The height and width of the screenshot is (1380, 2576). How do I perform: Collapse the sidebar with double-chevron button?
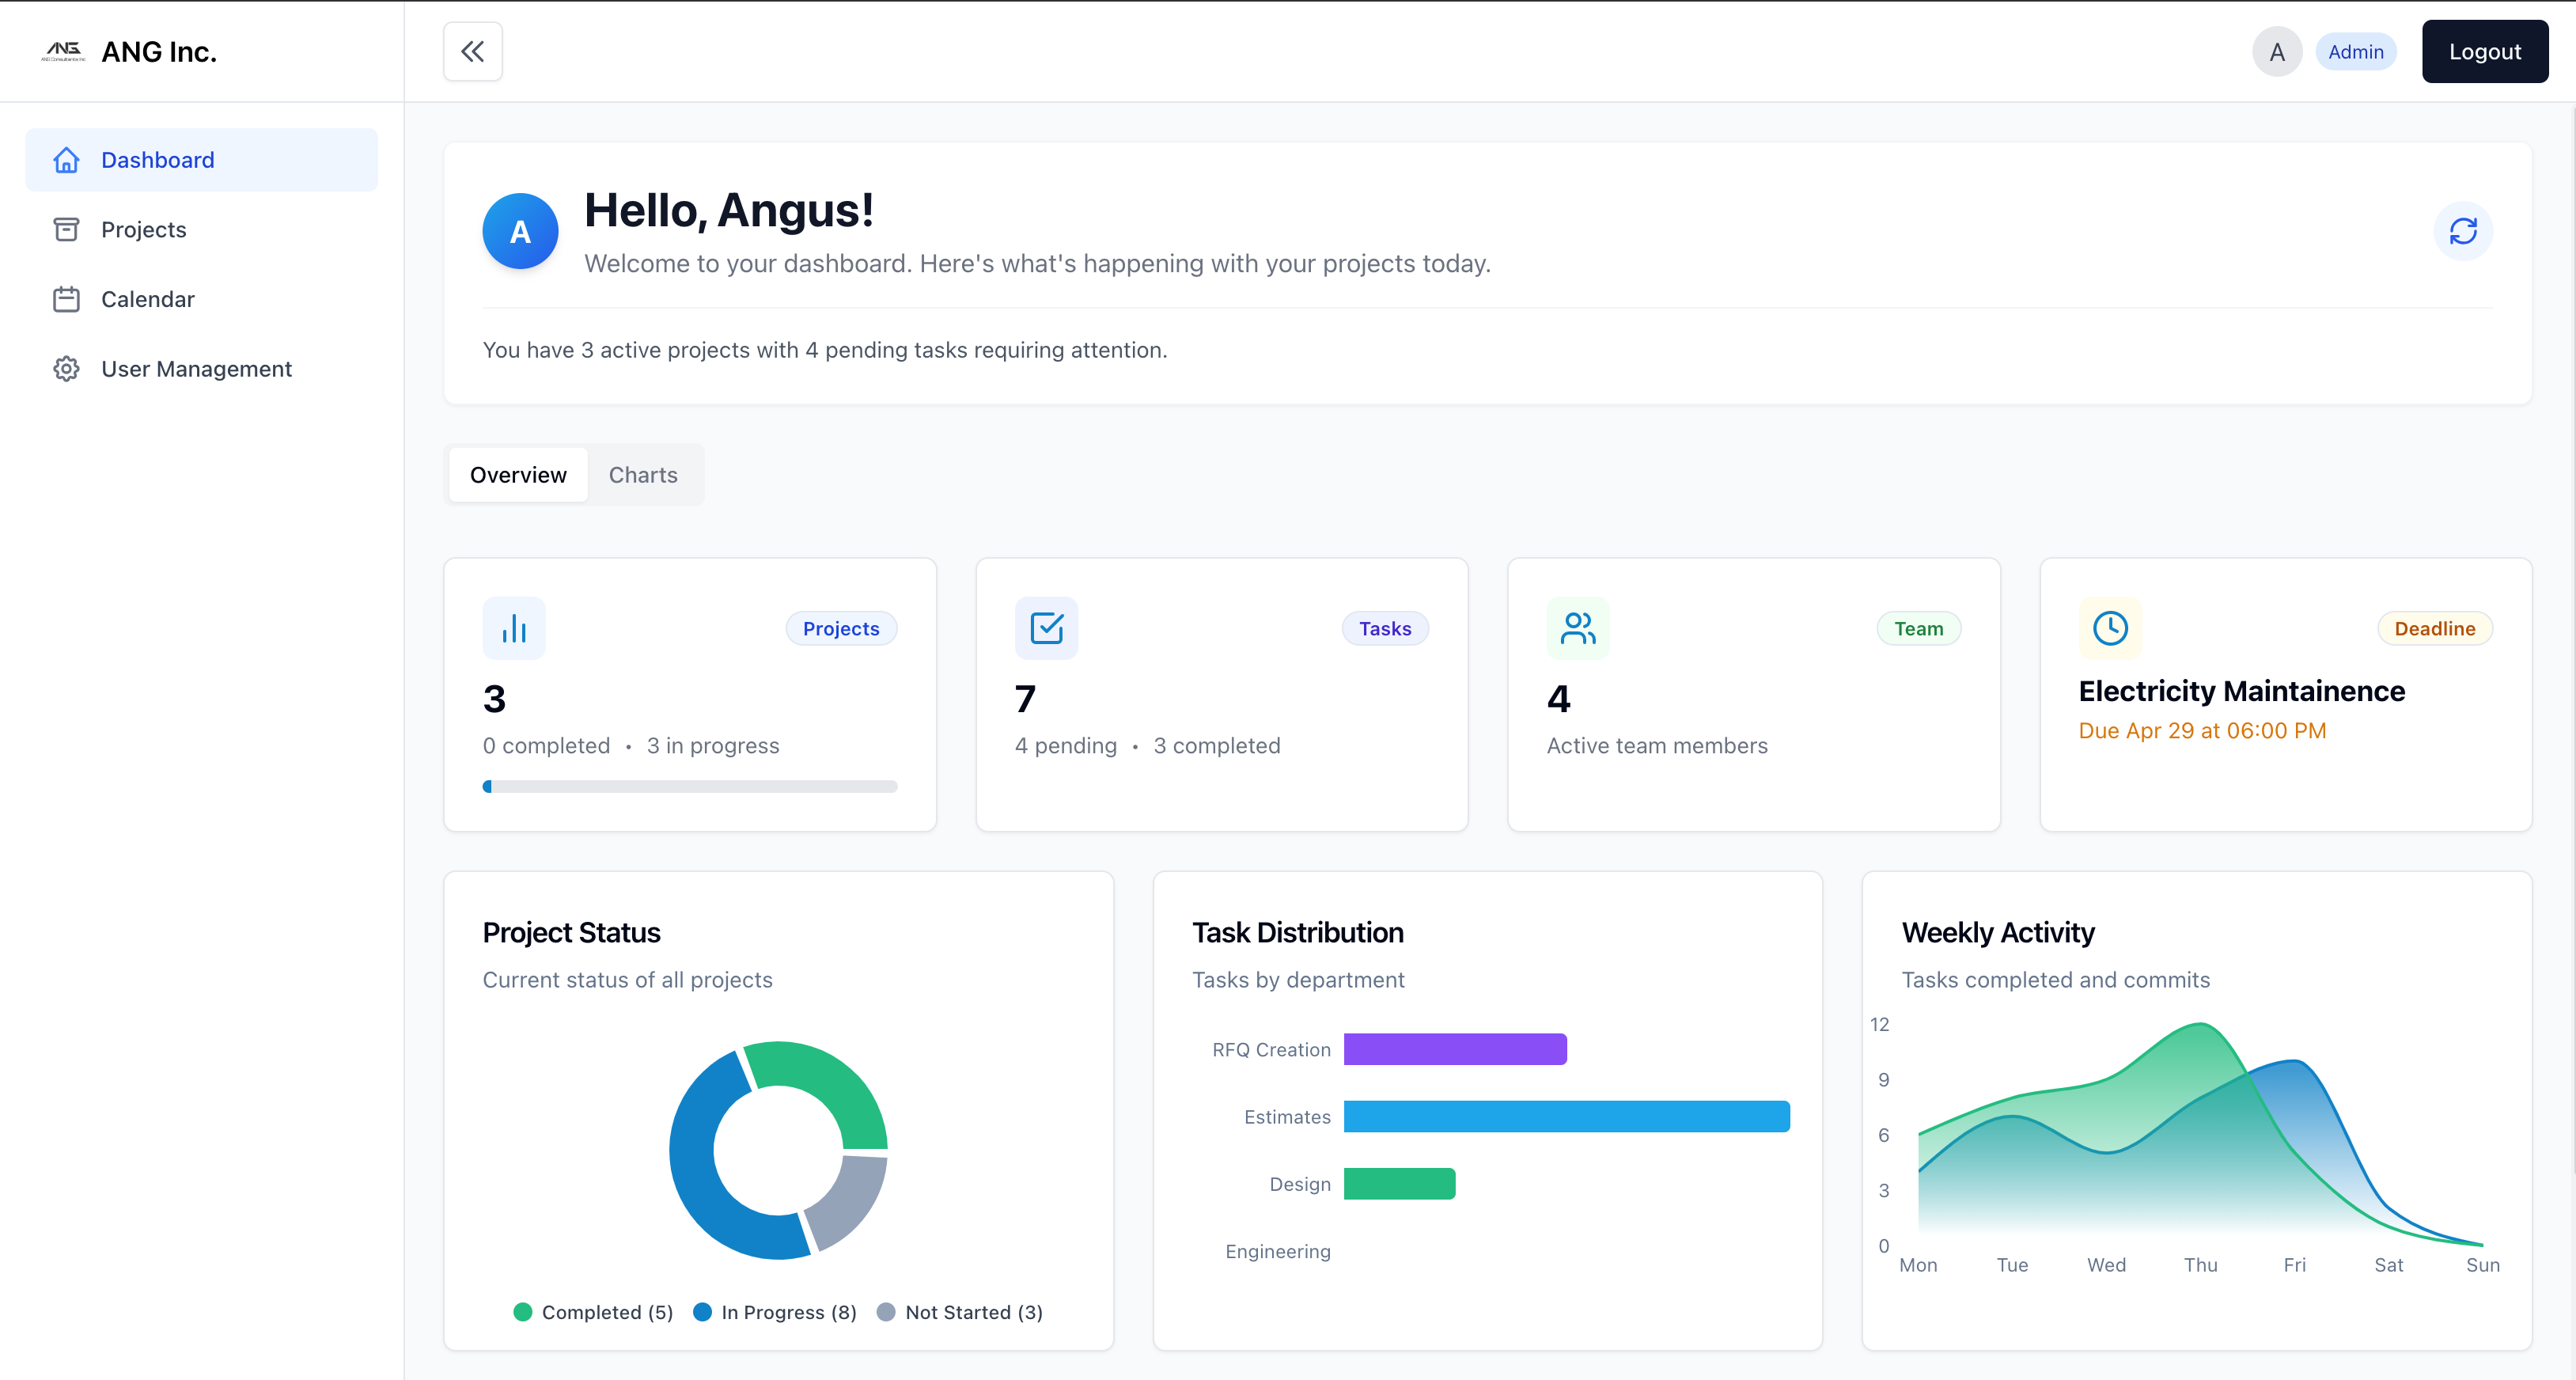click(x=473, y=51)
